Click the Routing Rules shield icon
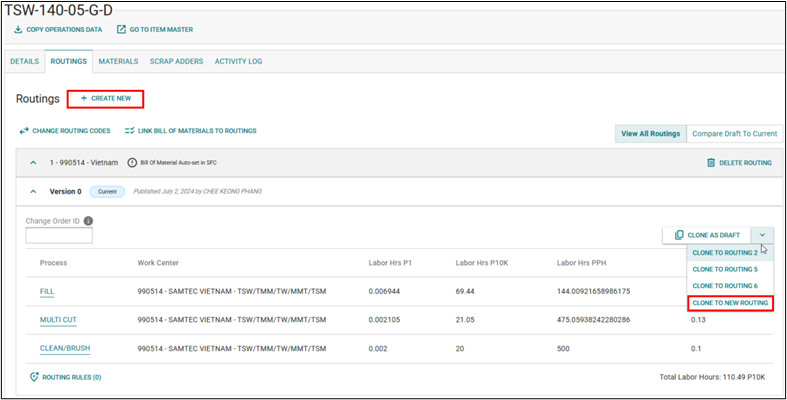The image size is (787, 400). [x=35, y=377]
